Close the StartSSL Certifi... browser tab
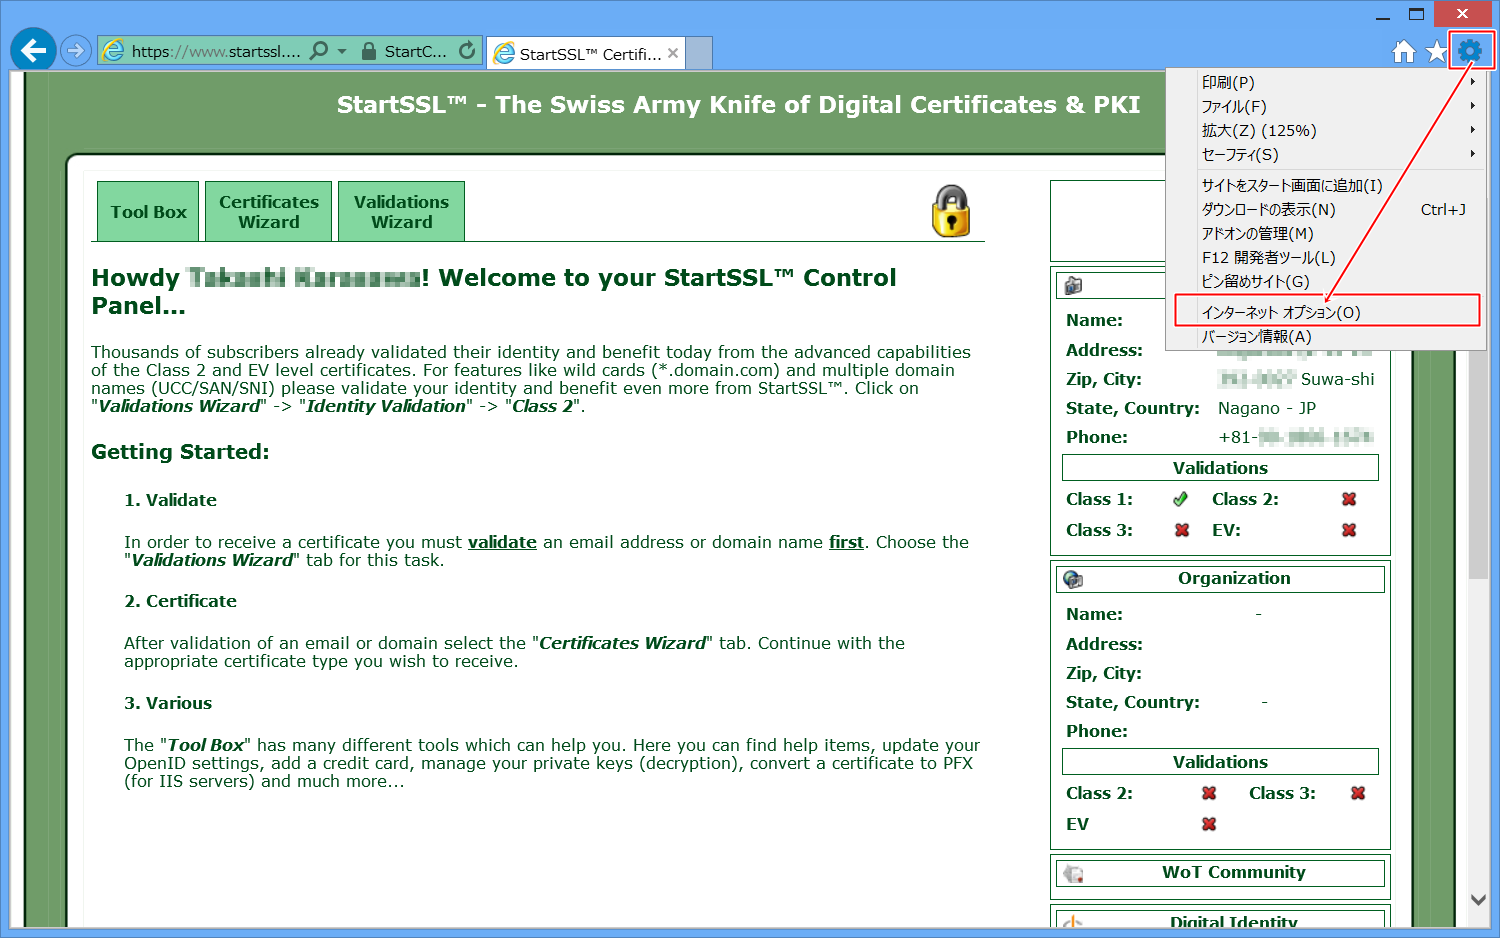 tap(673, 54)
